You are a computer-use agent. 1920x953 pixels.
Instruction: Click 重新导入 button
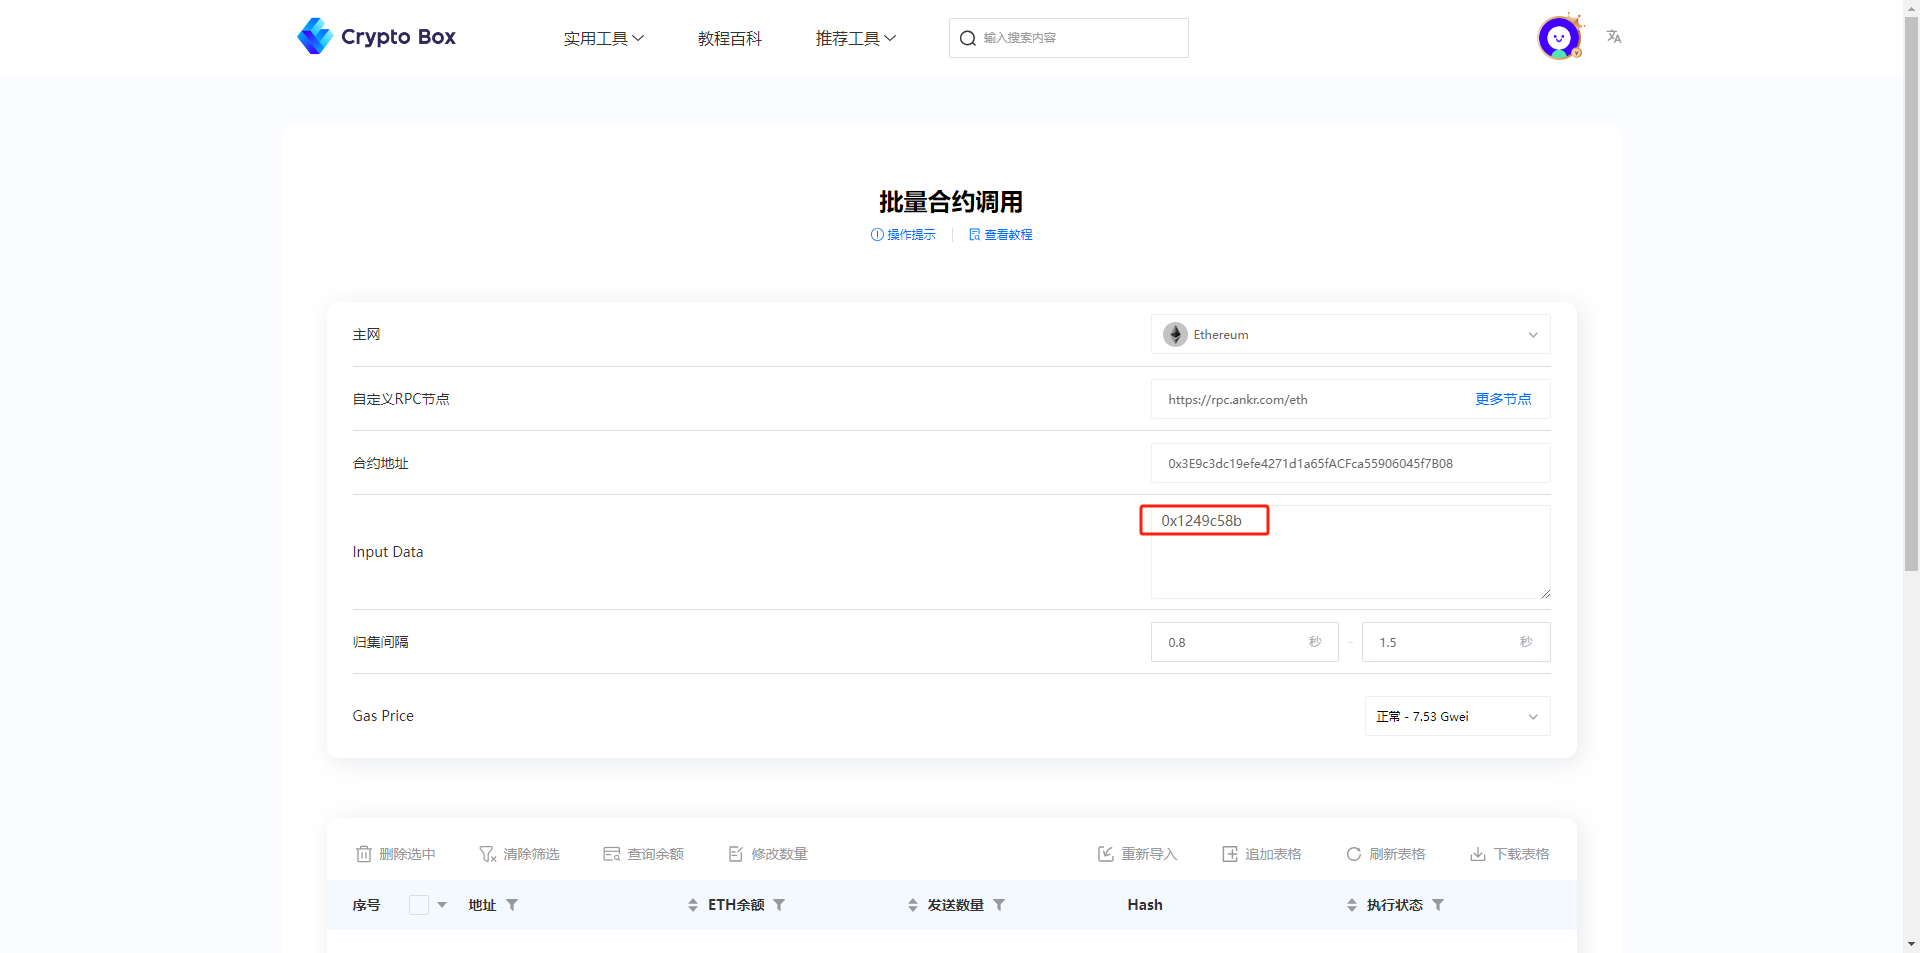[1138, 854]
